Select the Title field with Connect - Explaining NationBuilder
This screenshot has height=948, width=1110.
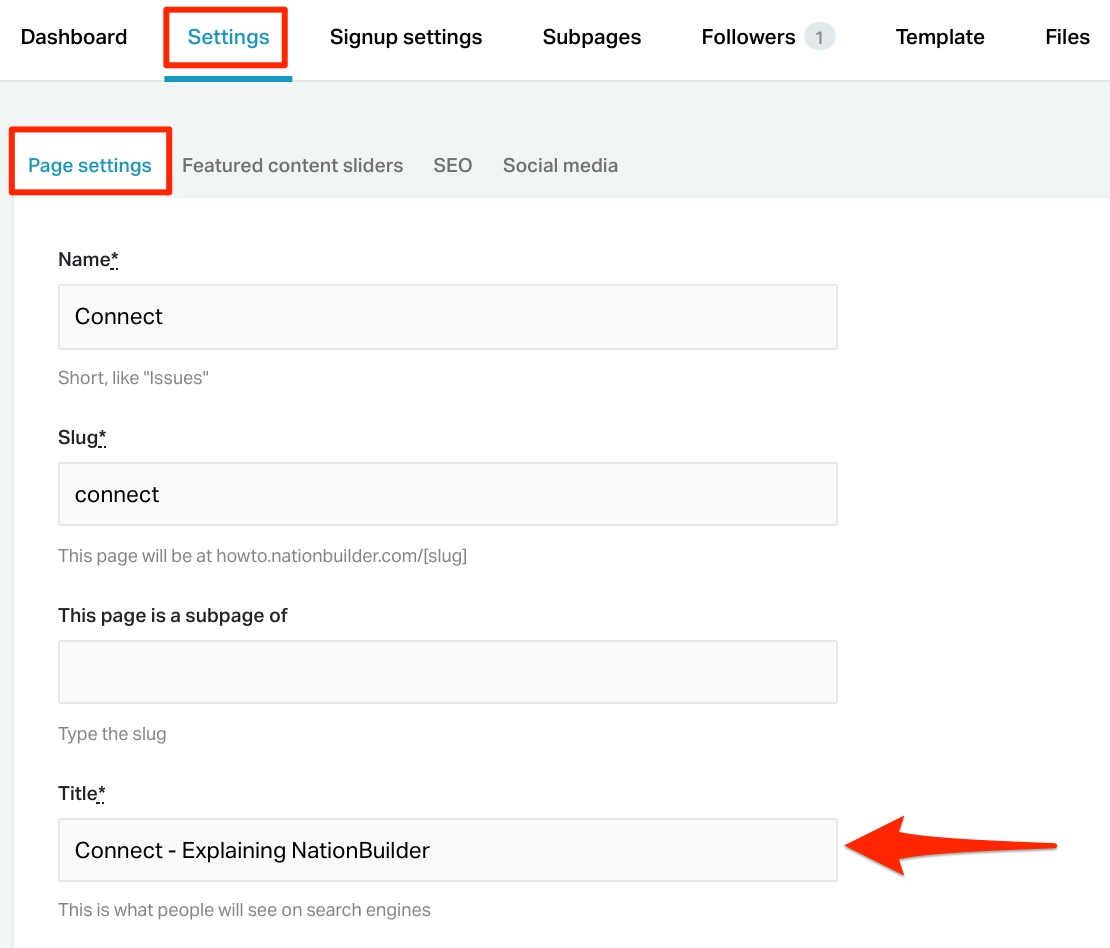[x=447, y=850]
